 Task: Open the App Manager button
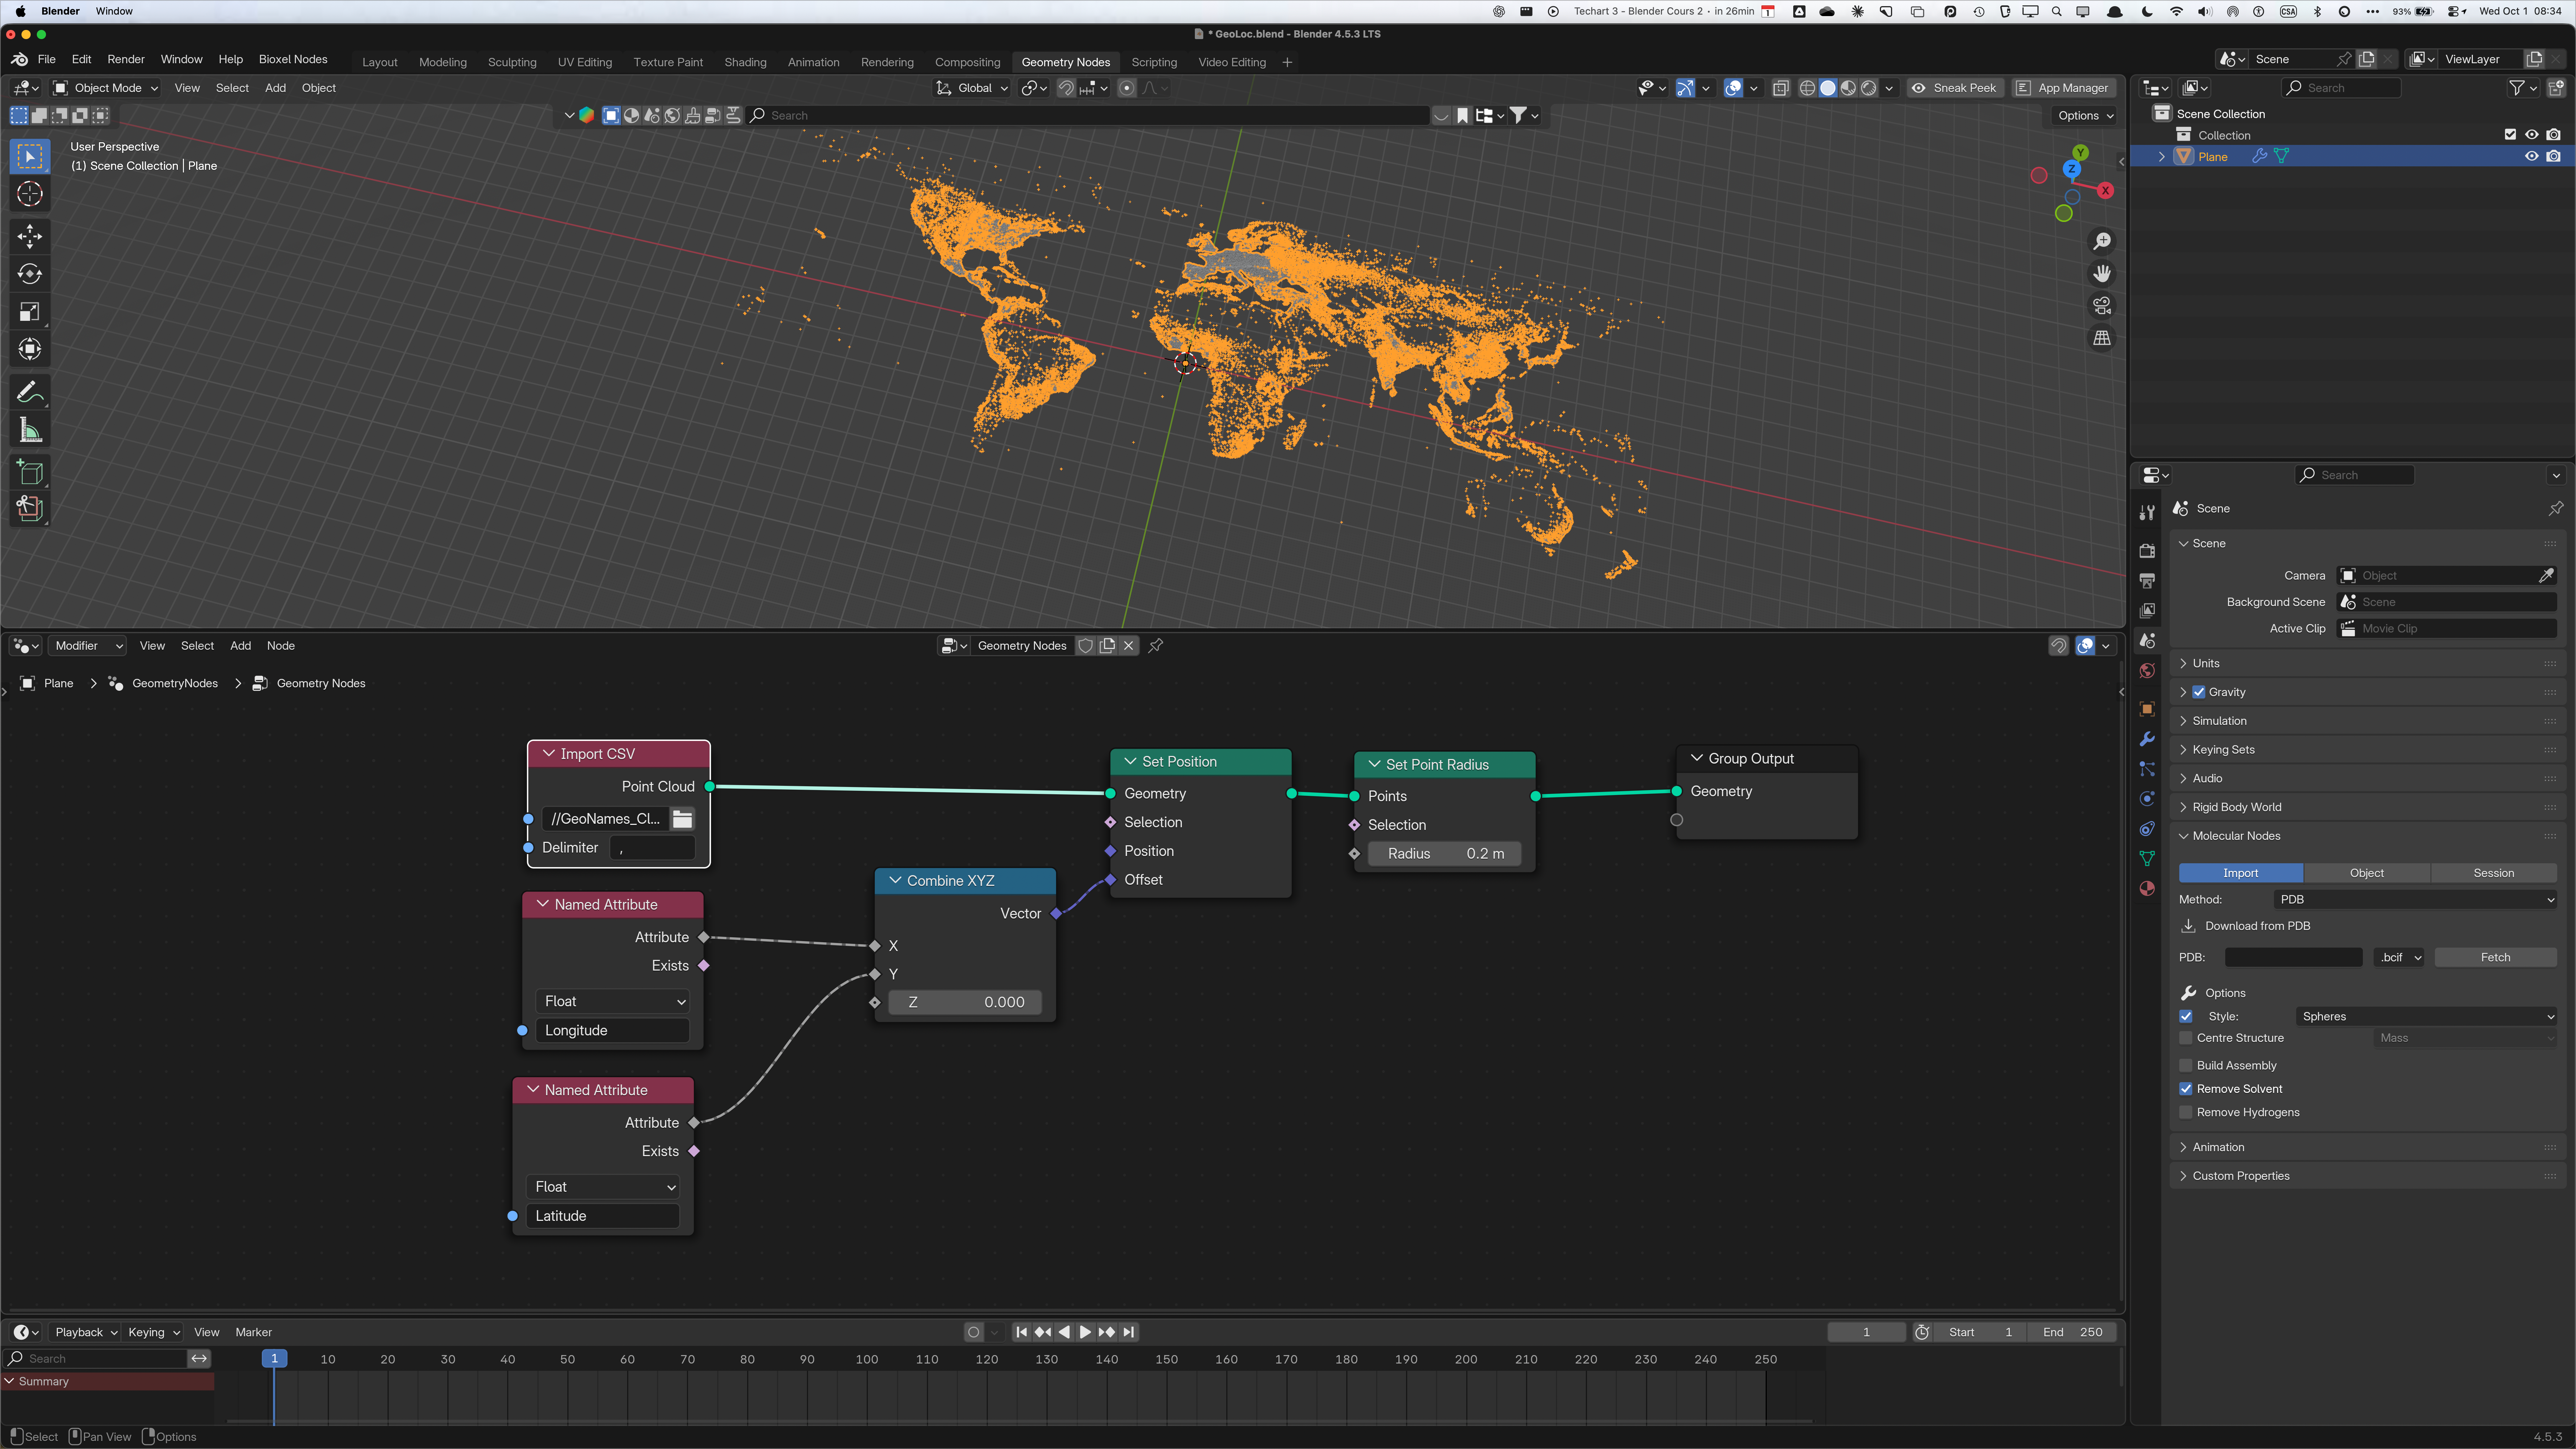pos(2064,88)
